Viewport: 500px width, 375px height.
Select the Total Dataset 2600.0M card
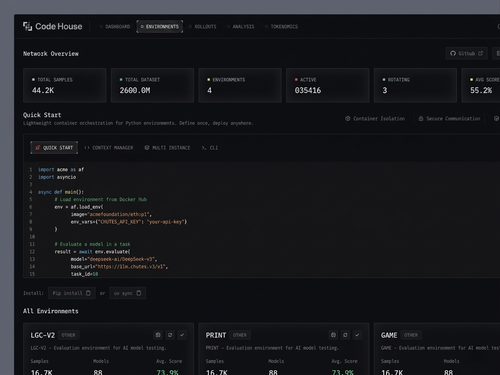[x=152, y=85]
